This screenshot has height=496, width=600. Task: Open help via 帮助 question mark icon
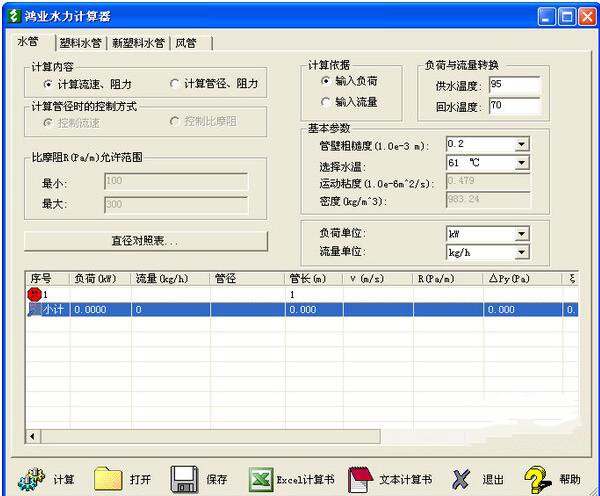[538, 478]
